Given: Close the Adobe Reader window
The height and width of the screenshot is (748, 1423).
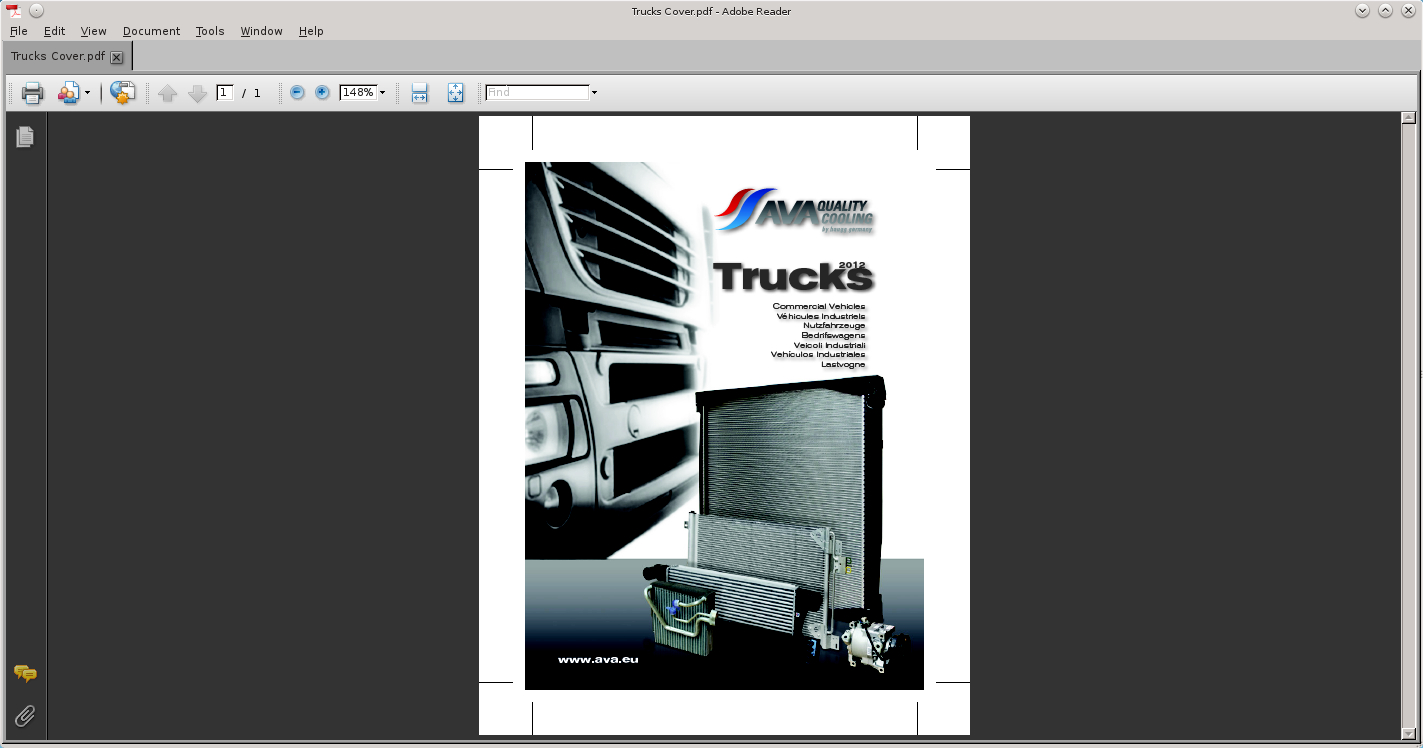Looking at the screenshot, I should (x=1408, y=10).
